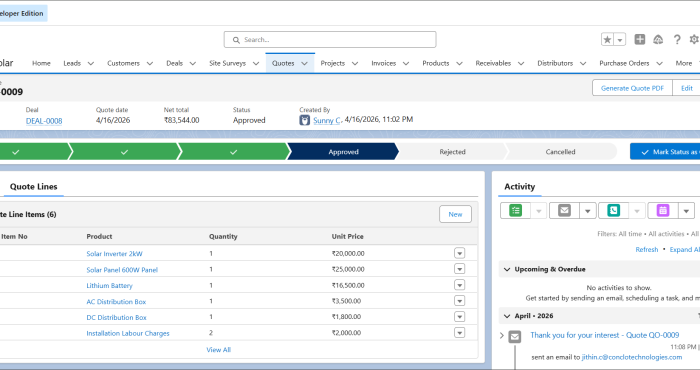Open the Salesforce Trailhead guidance icon
Screen dimensions: 700x370
point(658,39)
